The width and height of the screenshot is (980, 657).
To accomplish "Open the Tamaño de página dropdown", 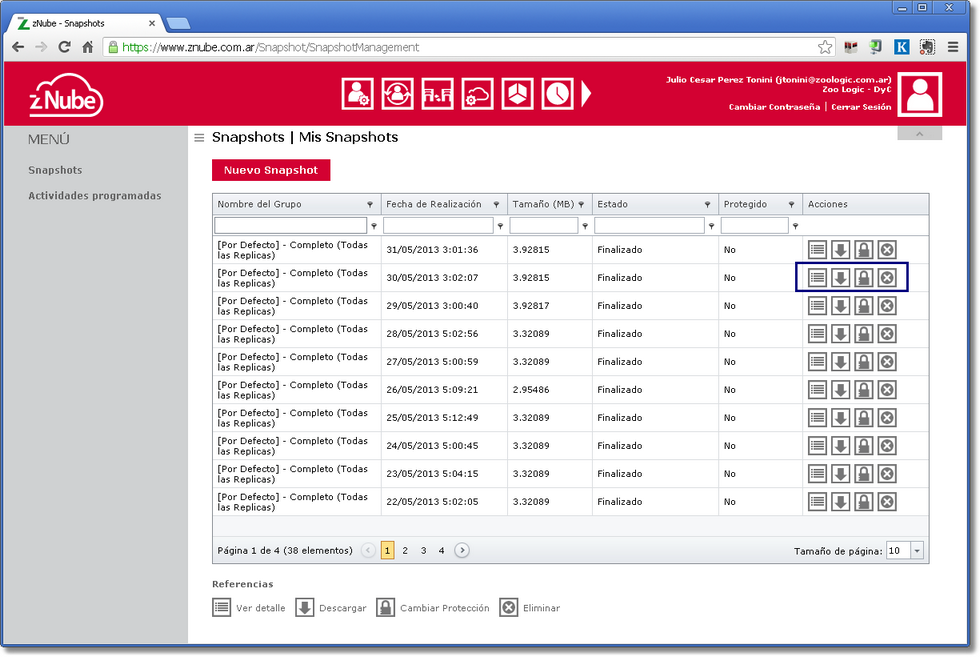I will pos(917,551).
